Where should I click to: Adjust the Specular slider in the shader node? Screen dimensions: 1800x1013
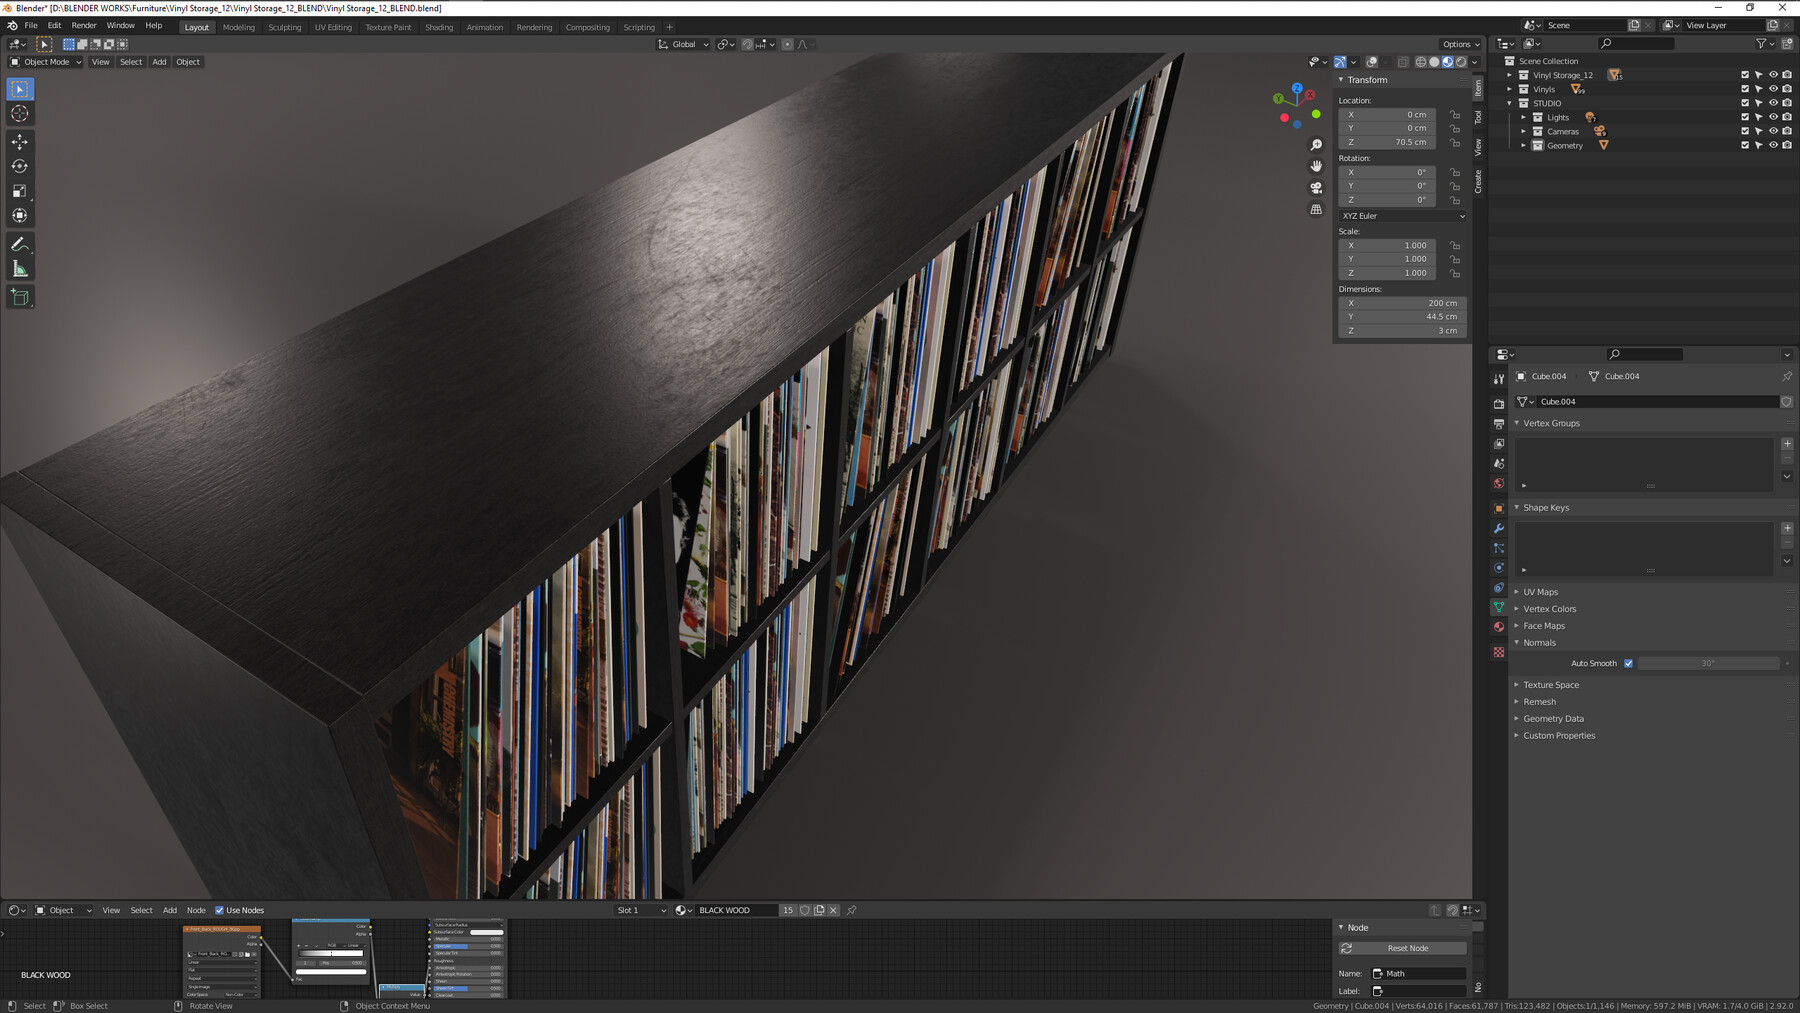[465, 945]
